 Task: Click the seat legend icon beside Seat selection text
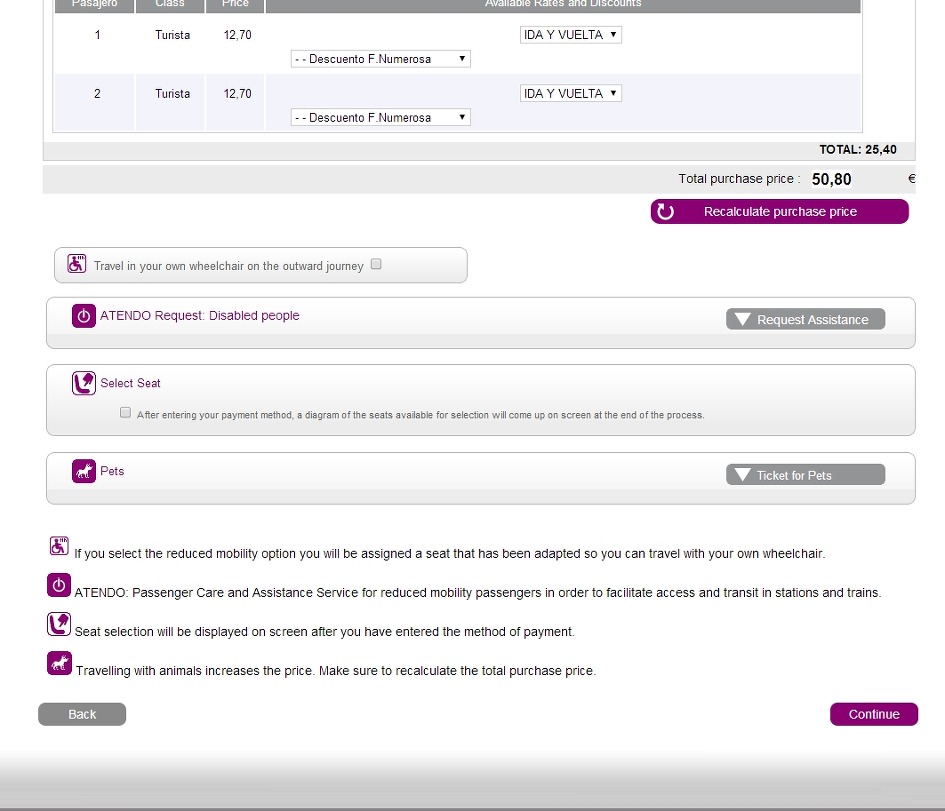click(59, 625)
